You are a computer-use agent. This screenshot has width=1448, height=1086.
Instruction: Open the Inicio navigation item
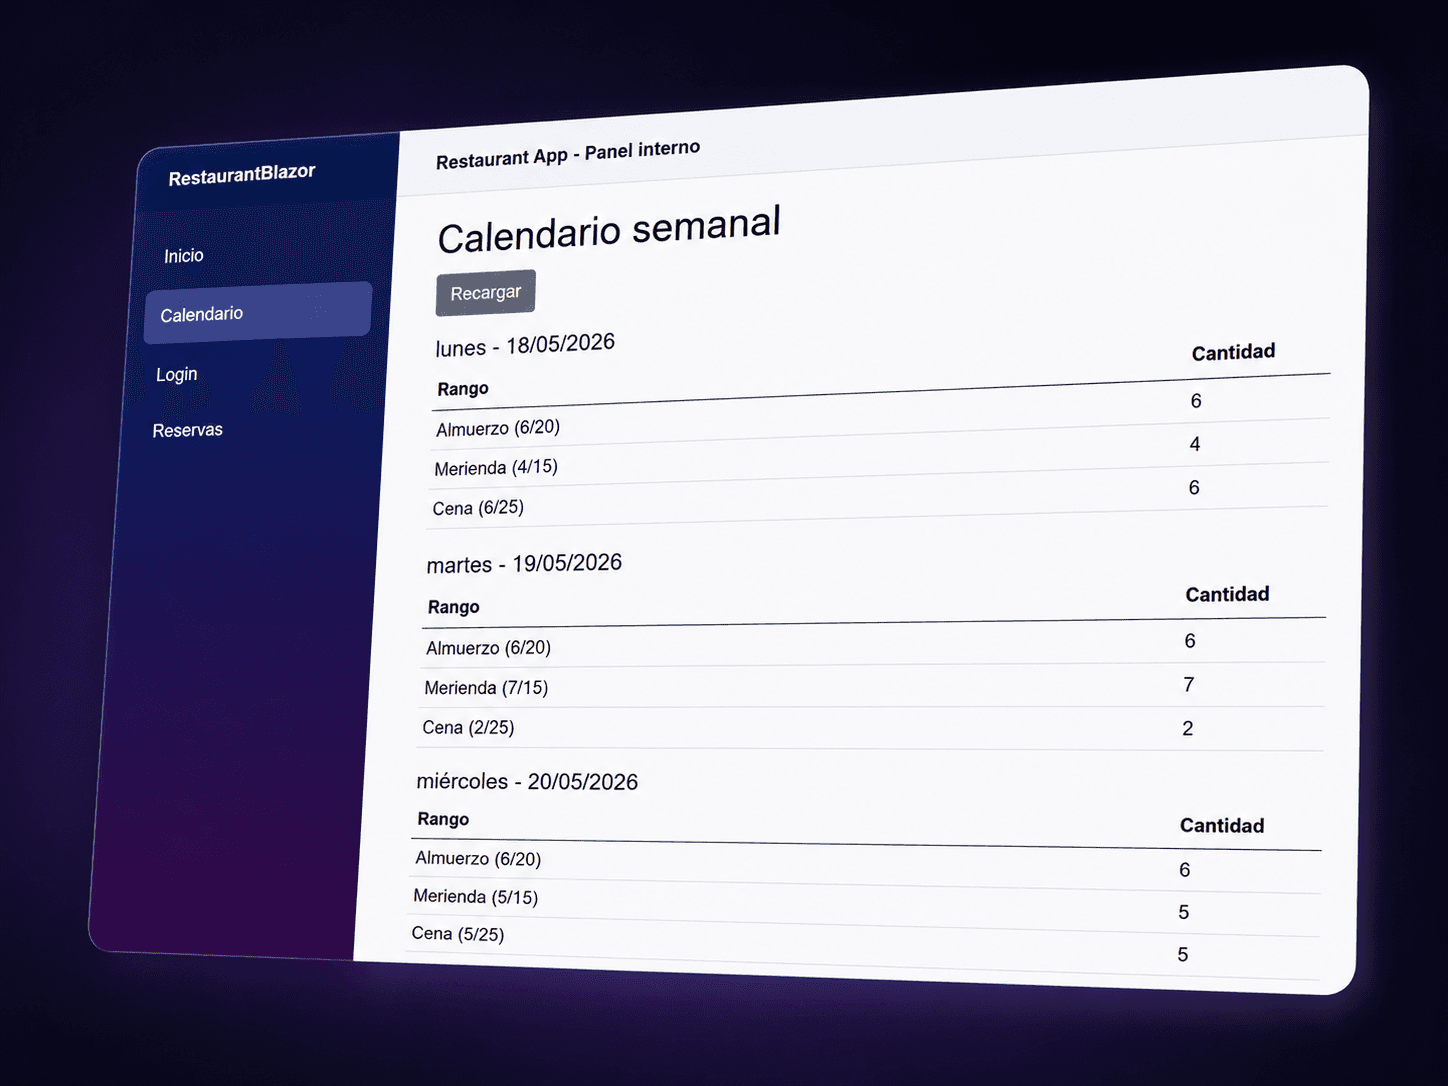coord(184,256)
